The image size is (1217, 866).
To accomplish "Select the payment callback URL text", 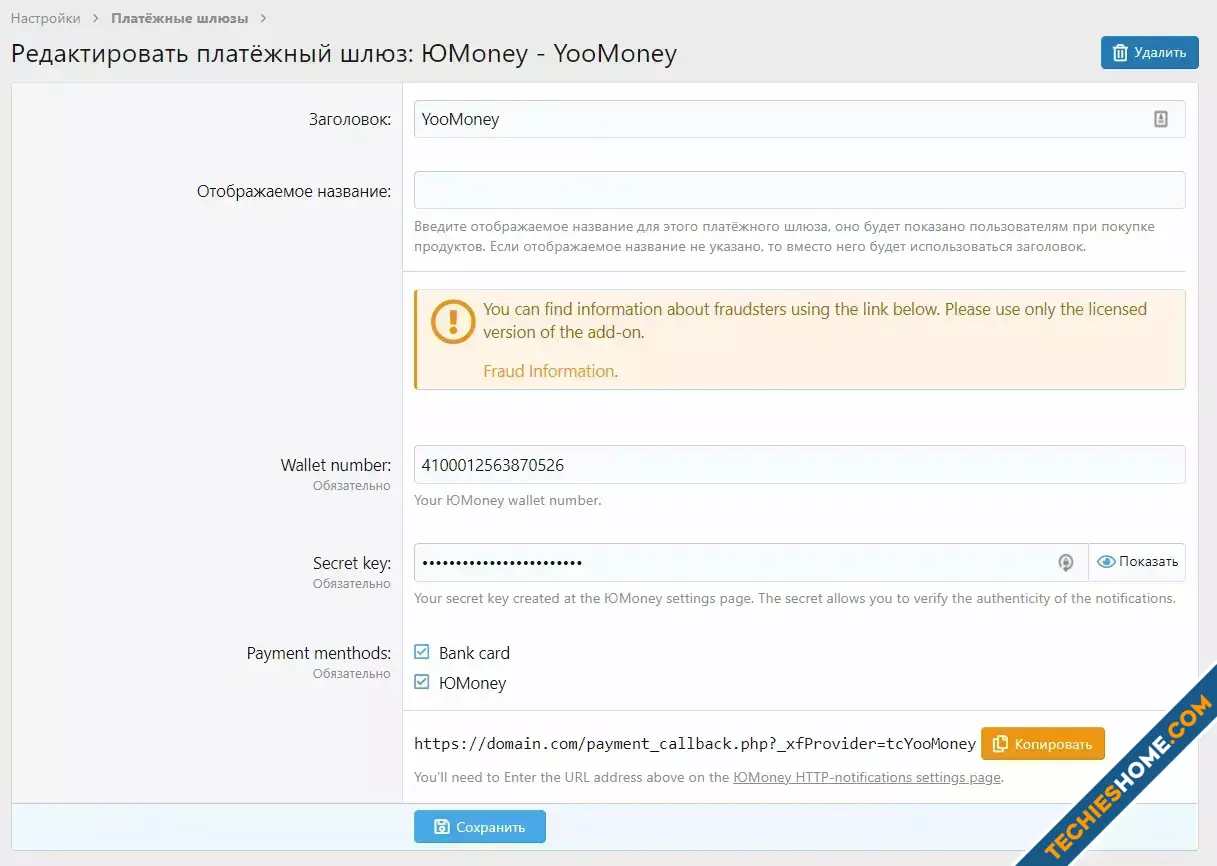I will [x=695, y=744].
